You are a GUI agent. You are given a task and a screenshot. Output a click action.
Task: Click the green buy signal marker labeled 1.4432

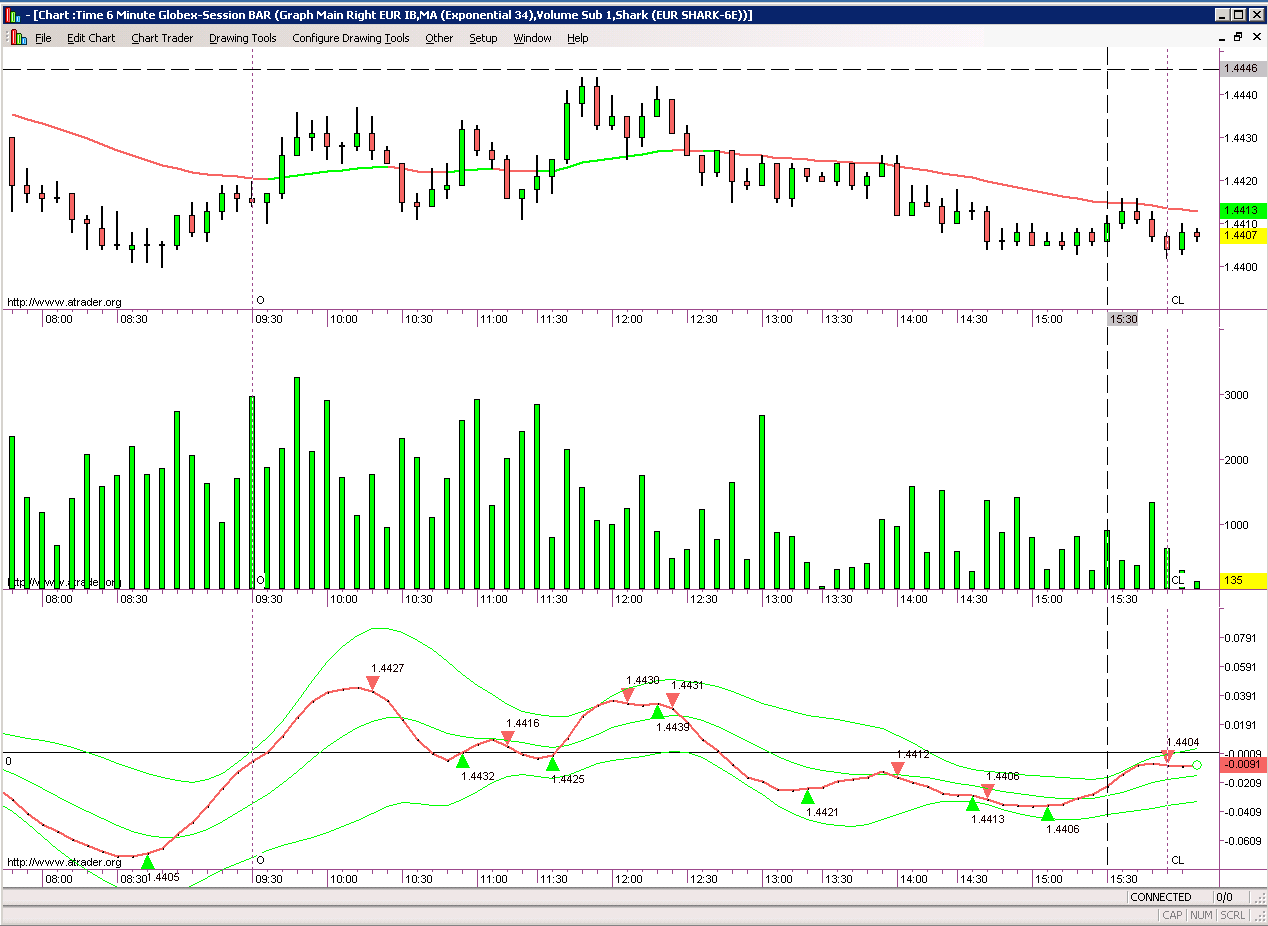point(462,761)
